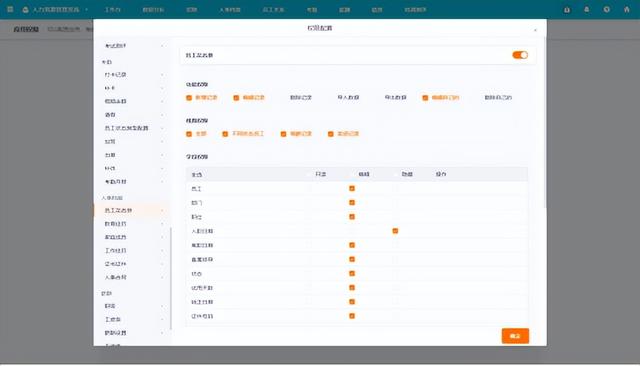The height and width of the screenshot is (366, 640).
Task: Uncheck the 新增记录 checkbox
Action: [189, 98]
